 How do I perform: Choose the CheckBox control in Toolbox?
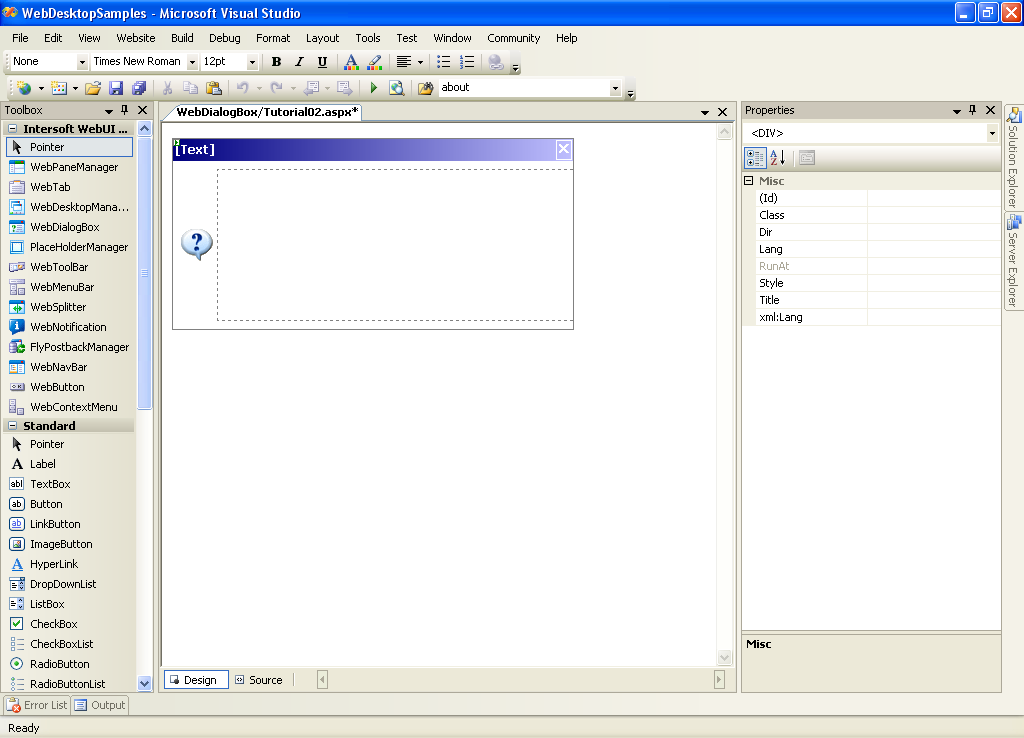click(x=53, y=624)
